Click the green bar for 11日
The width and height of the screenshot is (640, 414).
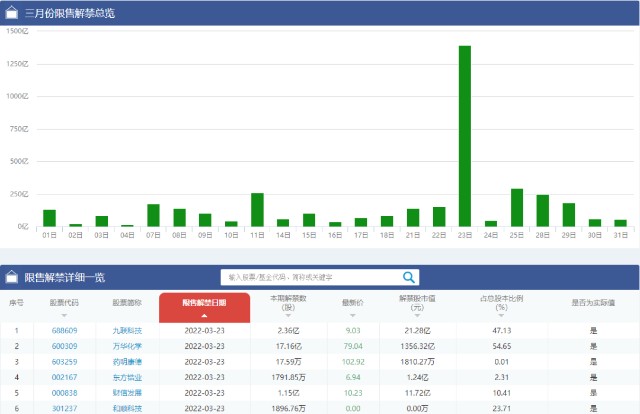[x=257, y=209]
